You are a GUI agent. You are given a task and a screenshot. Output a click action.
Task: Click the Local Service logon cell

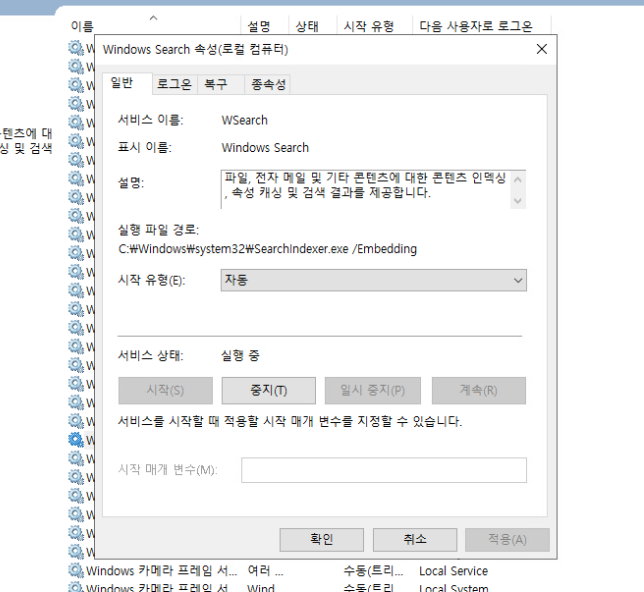[453, 571]
